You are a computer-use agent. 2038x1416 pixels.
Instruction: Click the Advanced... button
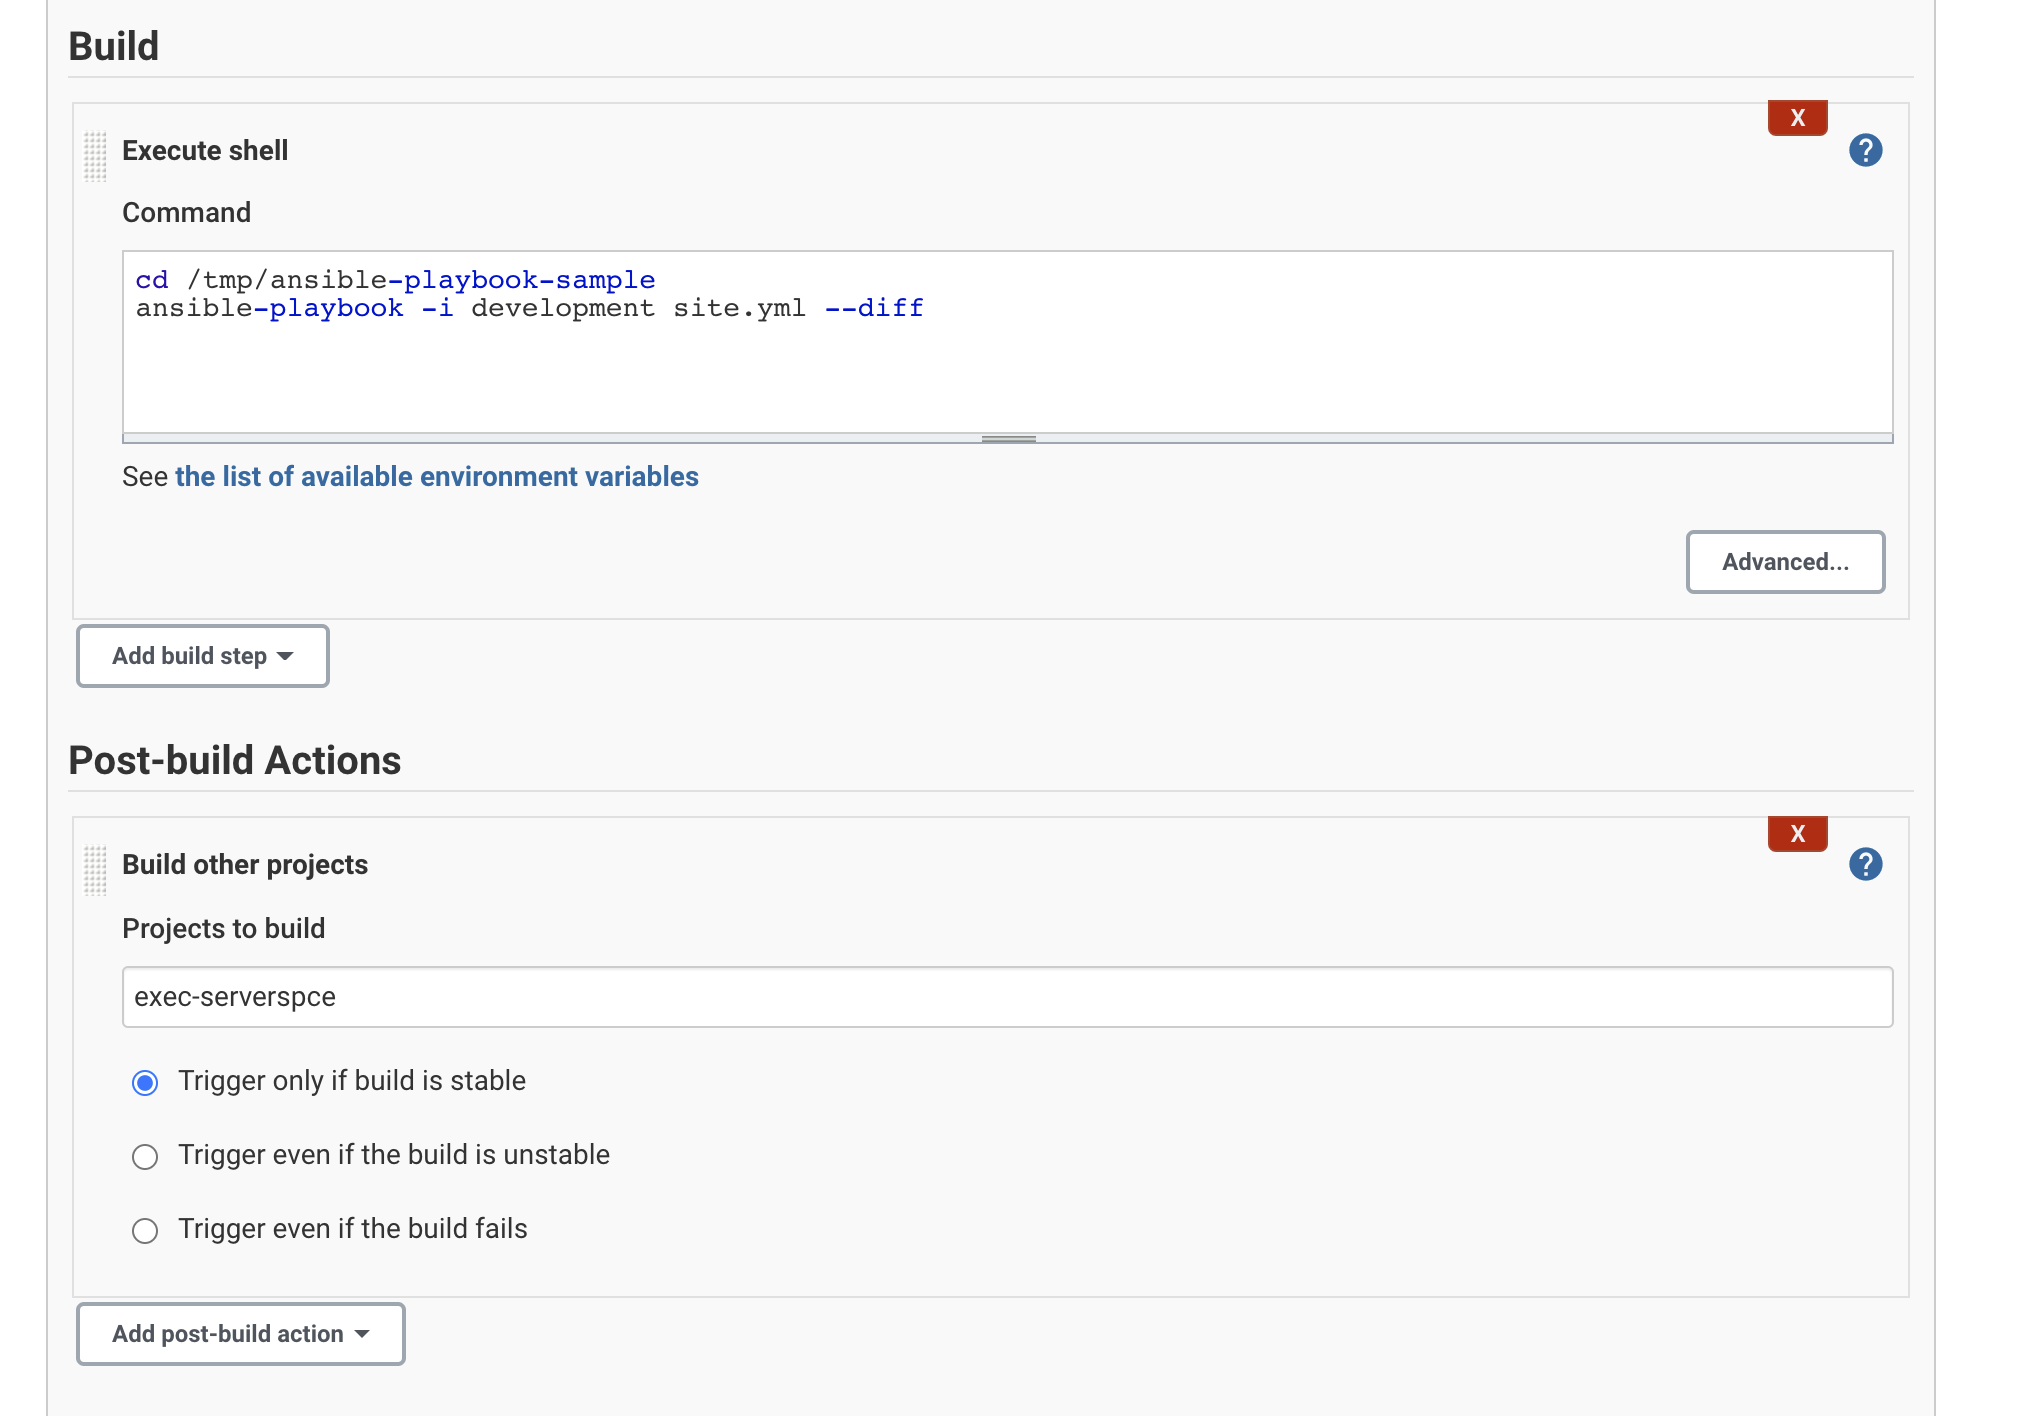click(1784, 562)
